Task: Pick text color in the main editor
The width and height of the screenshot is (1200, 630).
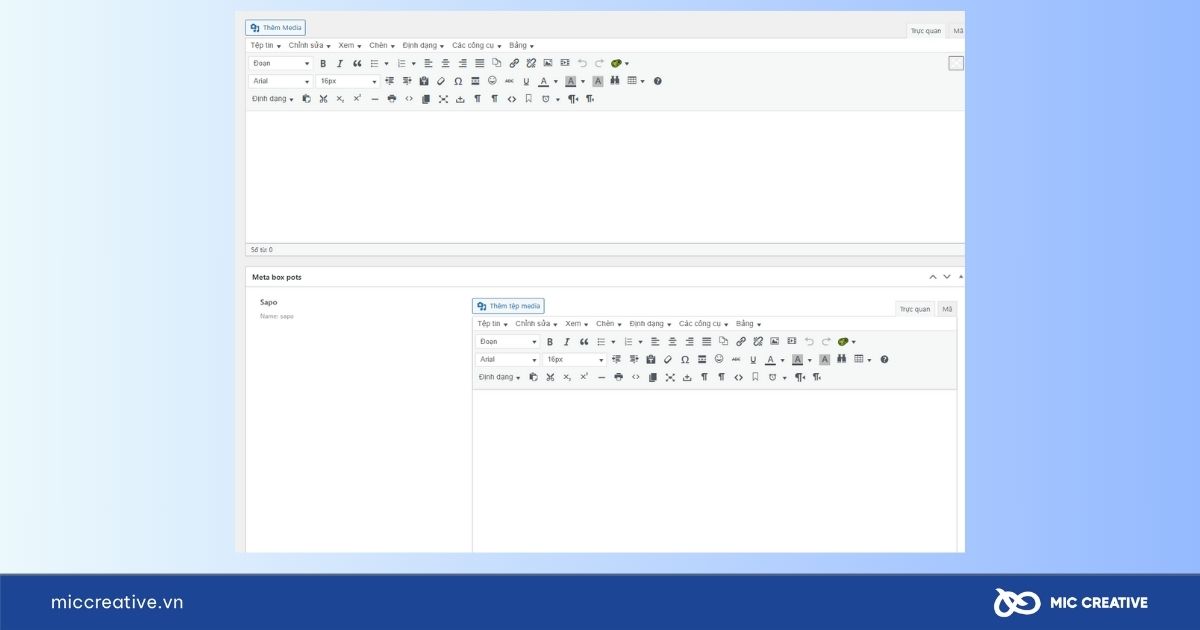Action: pyautogui.click(x=544, y=81)
